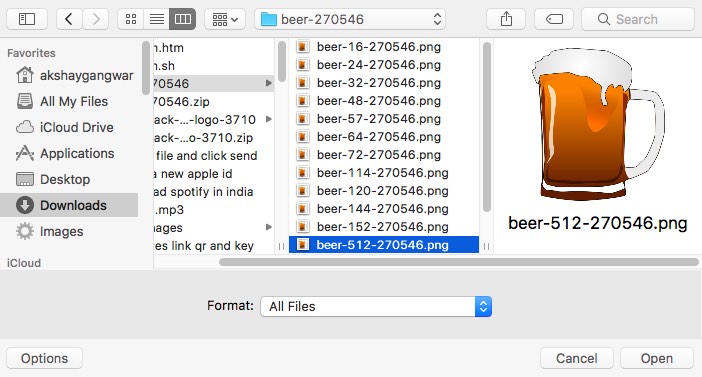This screenshot has height=377, width=702.
Task: Click the file list vertical scrollbar
Action: [x=487, y=127]
